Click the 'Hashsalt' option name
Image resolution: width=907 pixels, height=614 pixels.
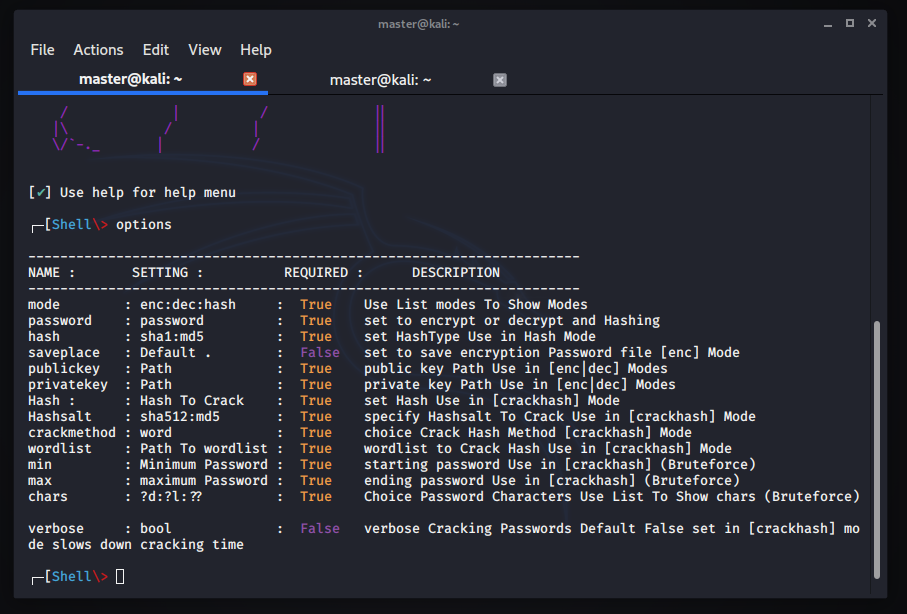[x=60, y=417]
